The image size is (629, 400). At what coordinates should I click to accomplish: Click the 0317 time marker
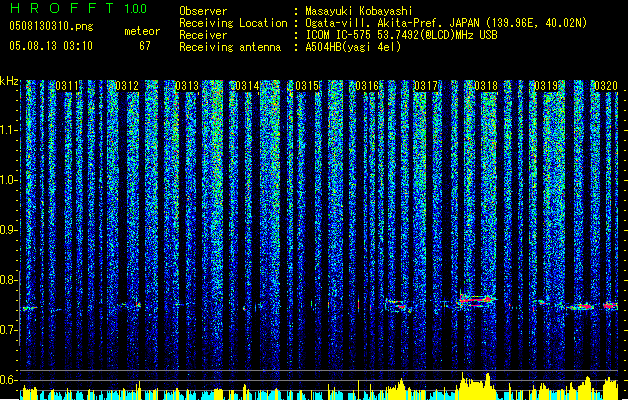[x=426, y=85]
